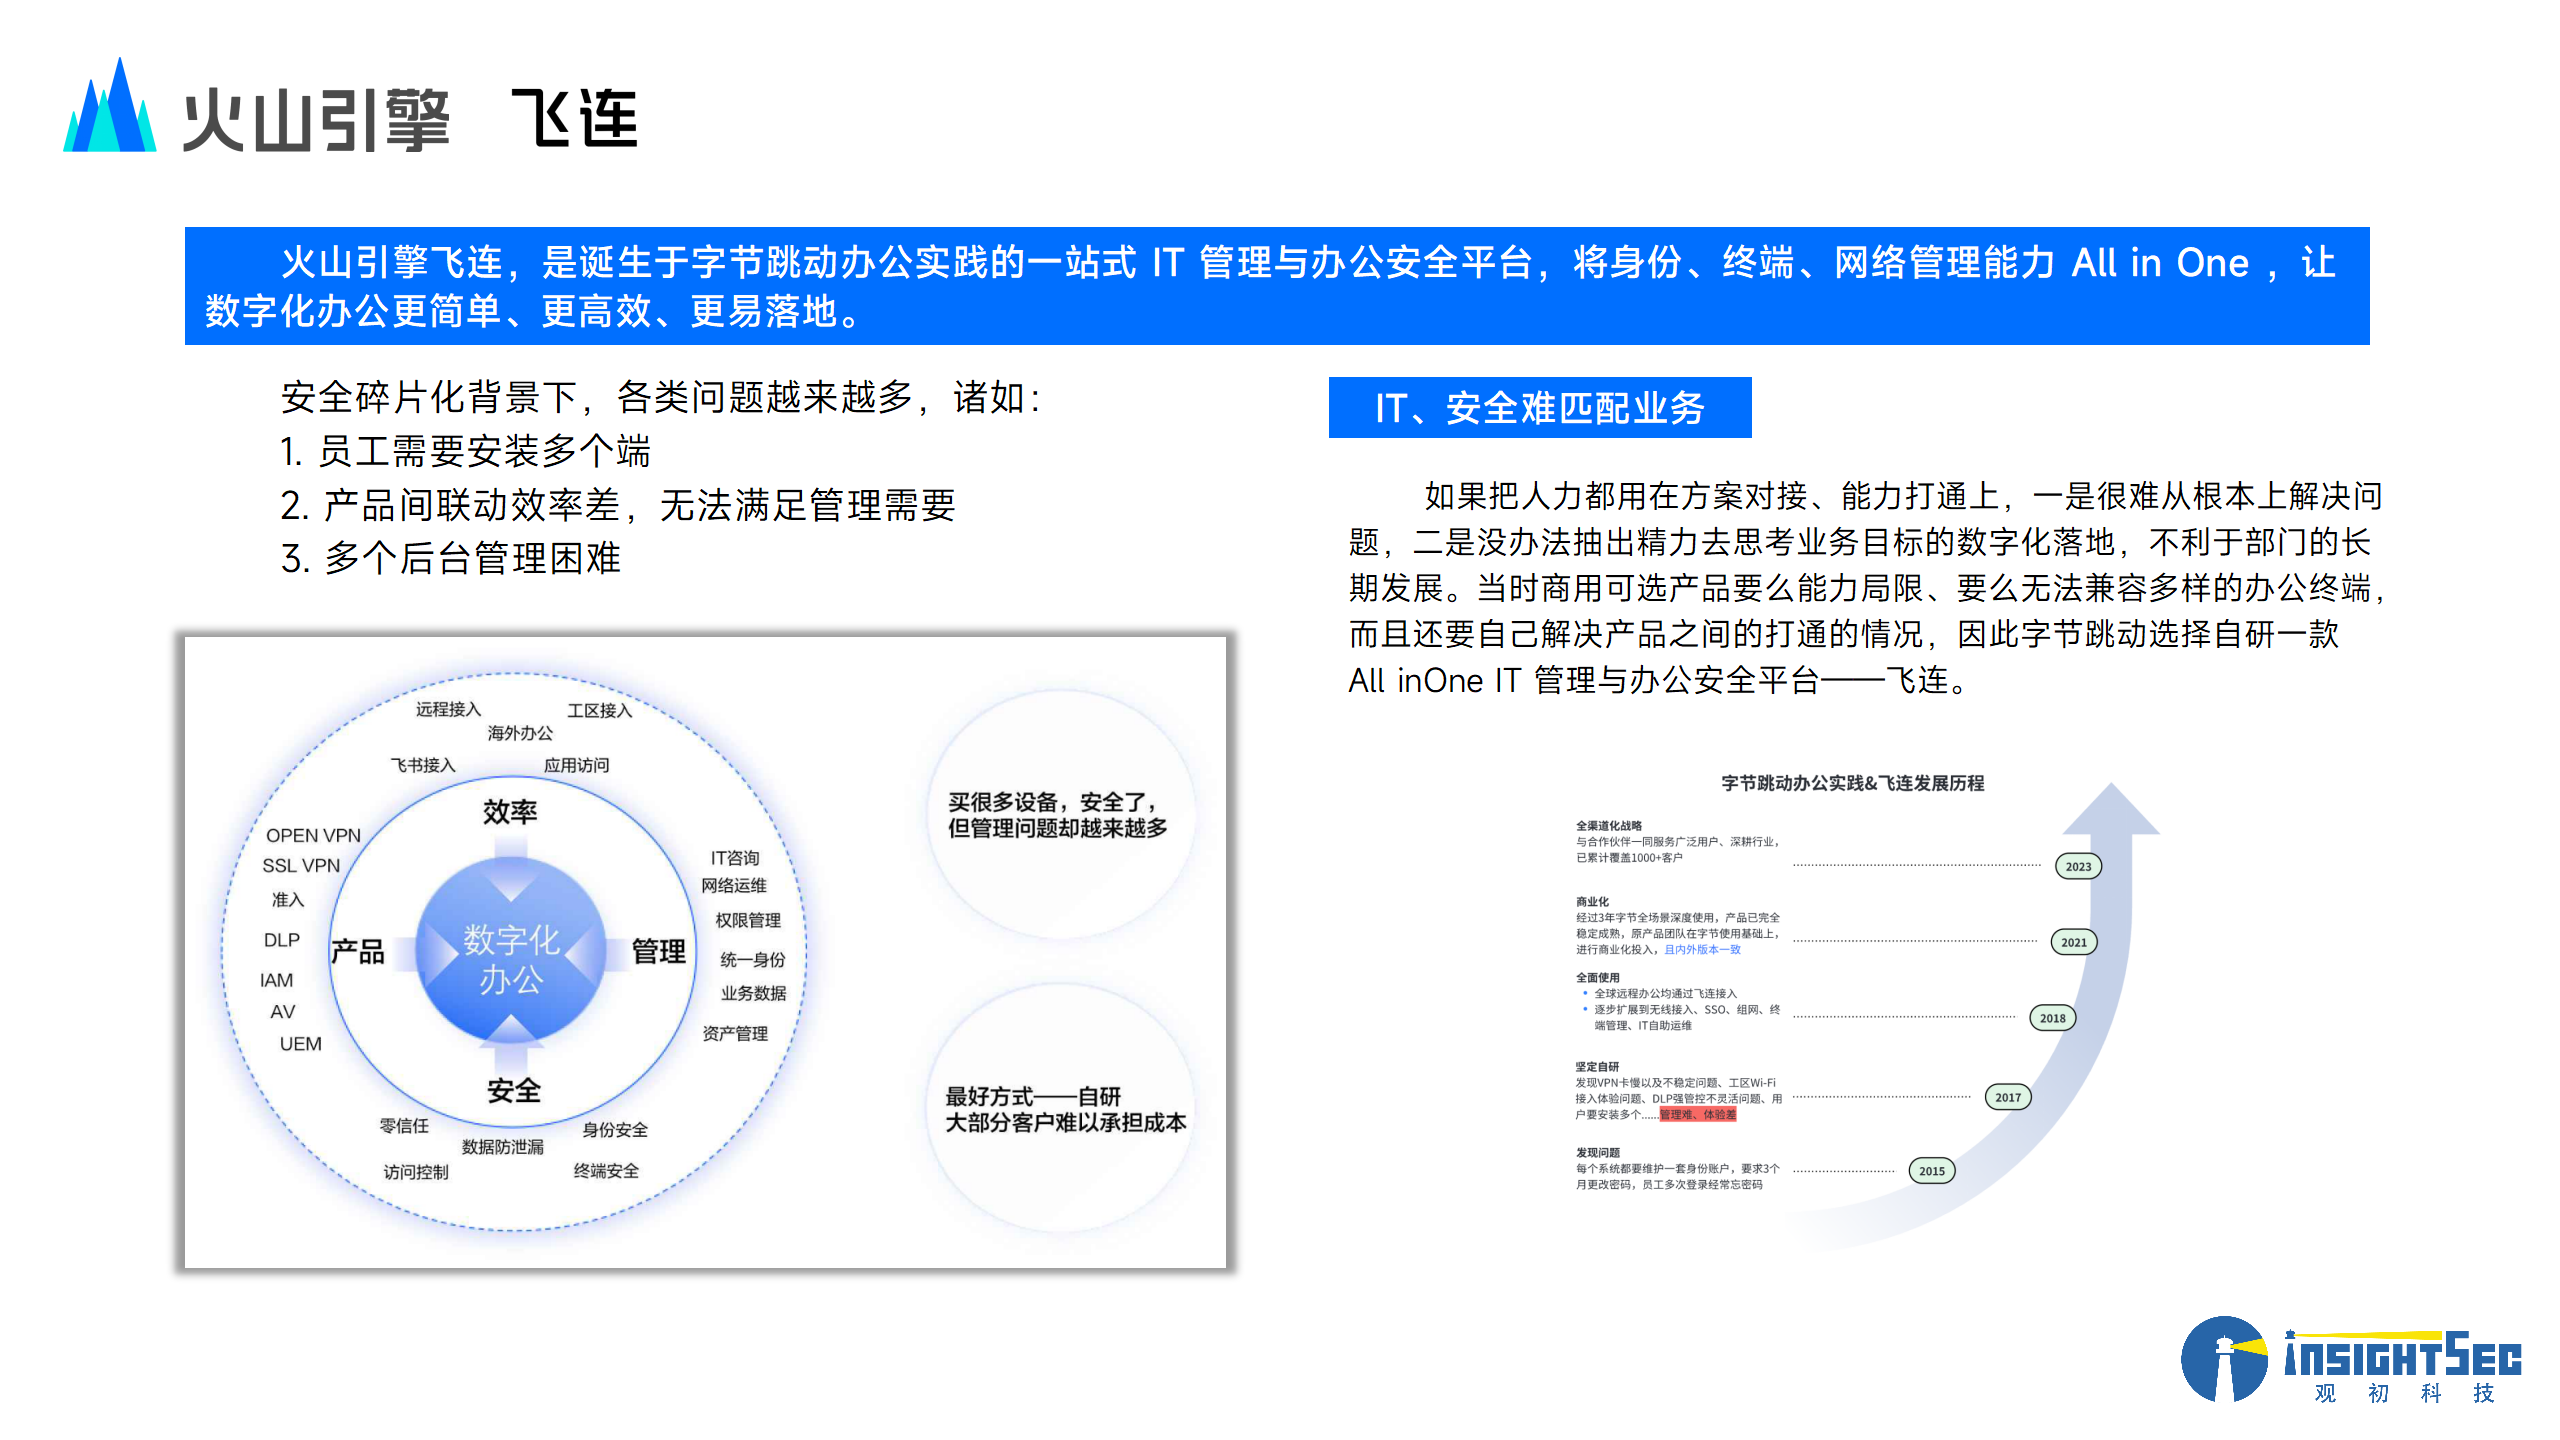Click the 最好方式——自研 bubble text
2560x1440 pixels.
pyautogui.click(x=1065, y=1109)
